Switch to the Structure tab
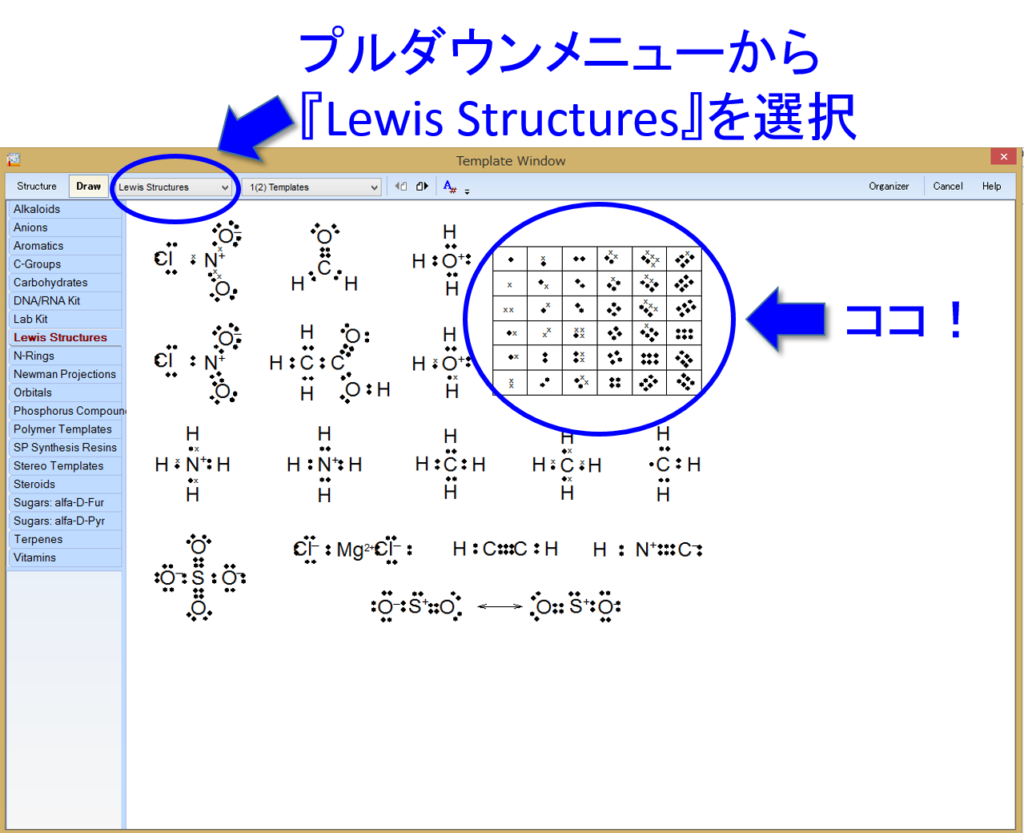 tap(36, 186)
